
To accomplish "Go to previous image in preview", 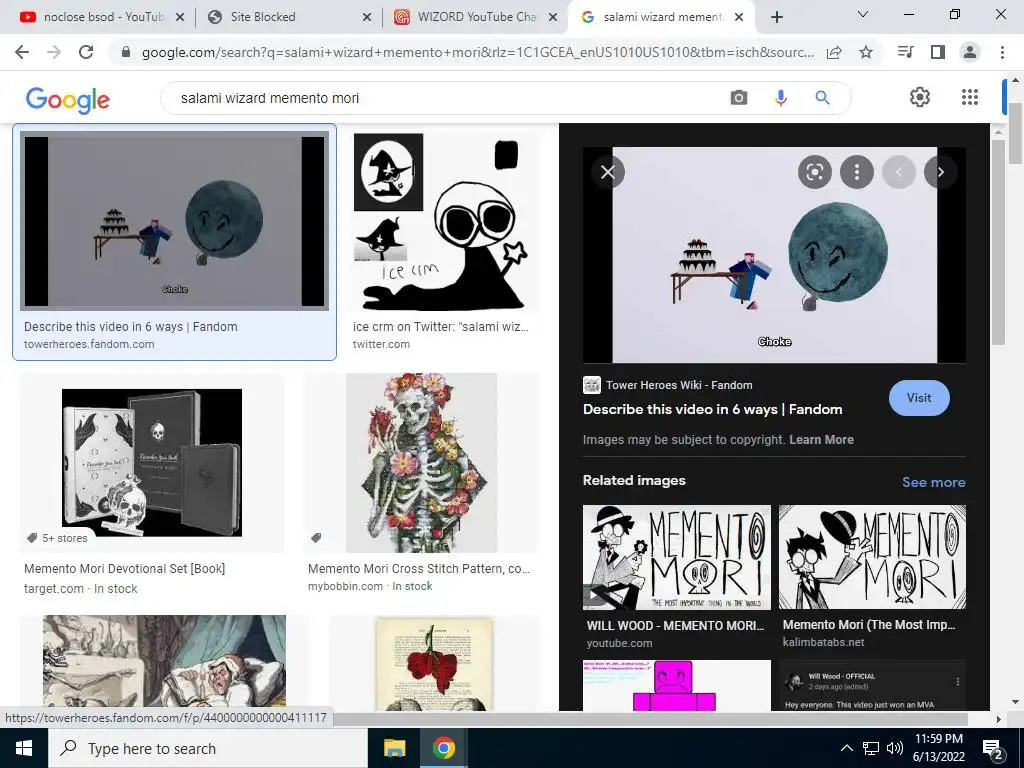I will 899,172.
